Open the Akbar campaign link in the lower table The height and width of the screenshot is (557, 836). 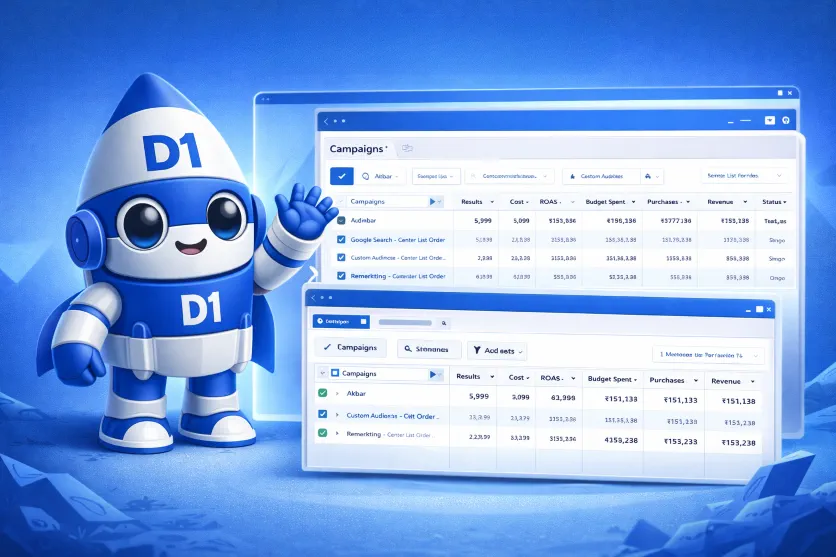tap(356, 393)
